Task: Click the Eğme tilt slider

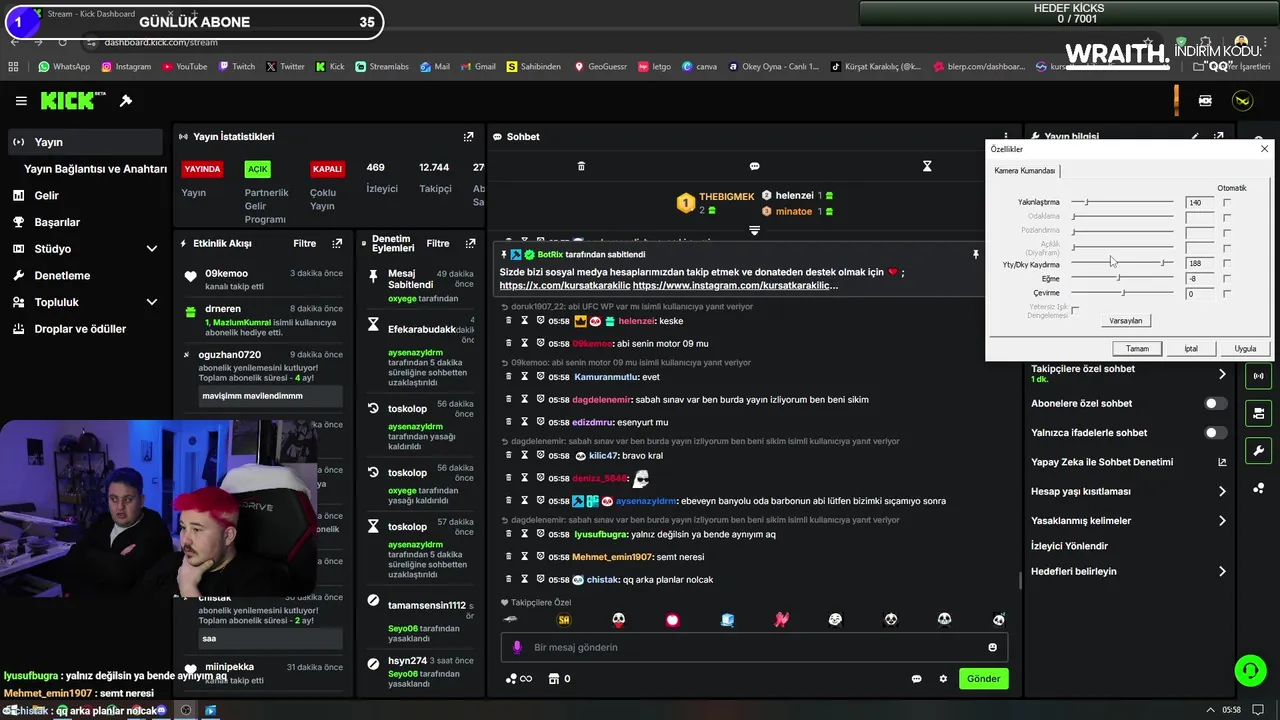Action: pos(1123,278)
